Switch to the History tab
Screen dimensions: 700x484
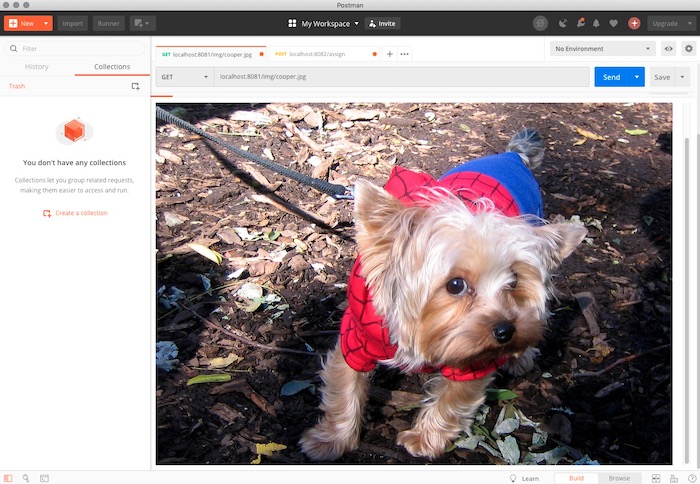point(37,67)
